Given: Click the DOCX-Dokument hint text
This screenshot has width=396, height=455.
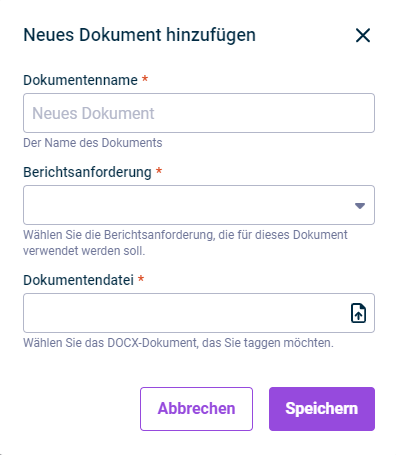Looking at the screenshot, I should (178, 343).
